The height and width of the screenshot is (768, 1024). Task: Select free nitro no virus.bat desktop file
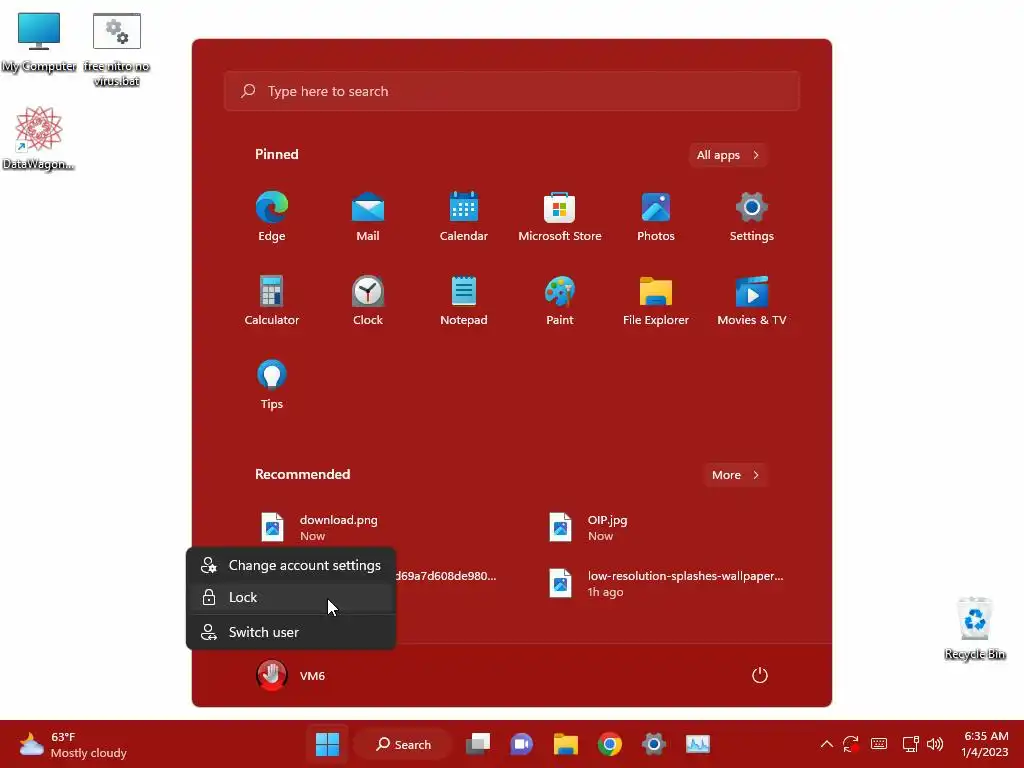(x=116, y=50)
